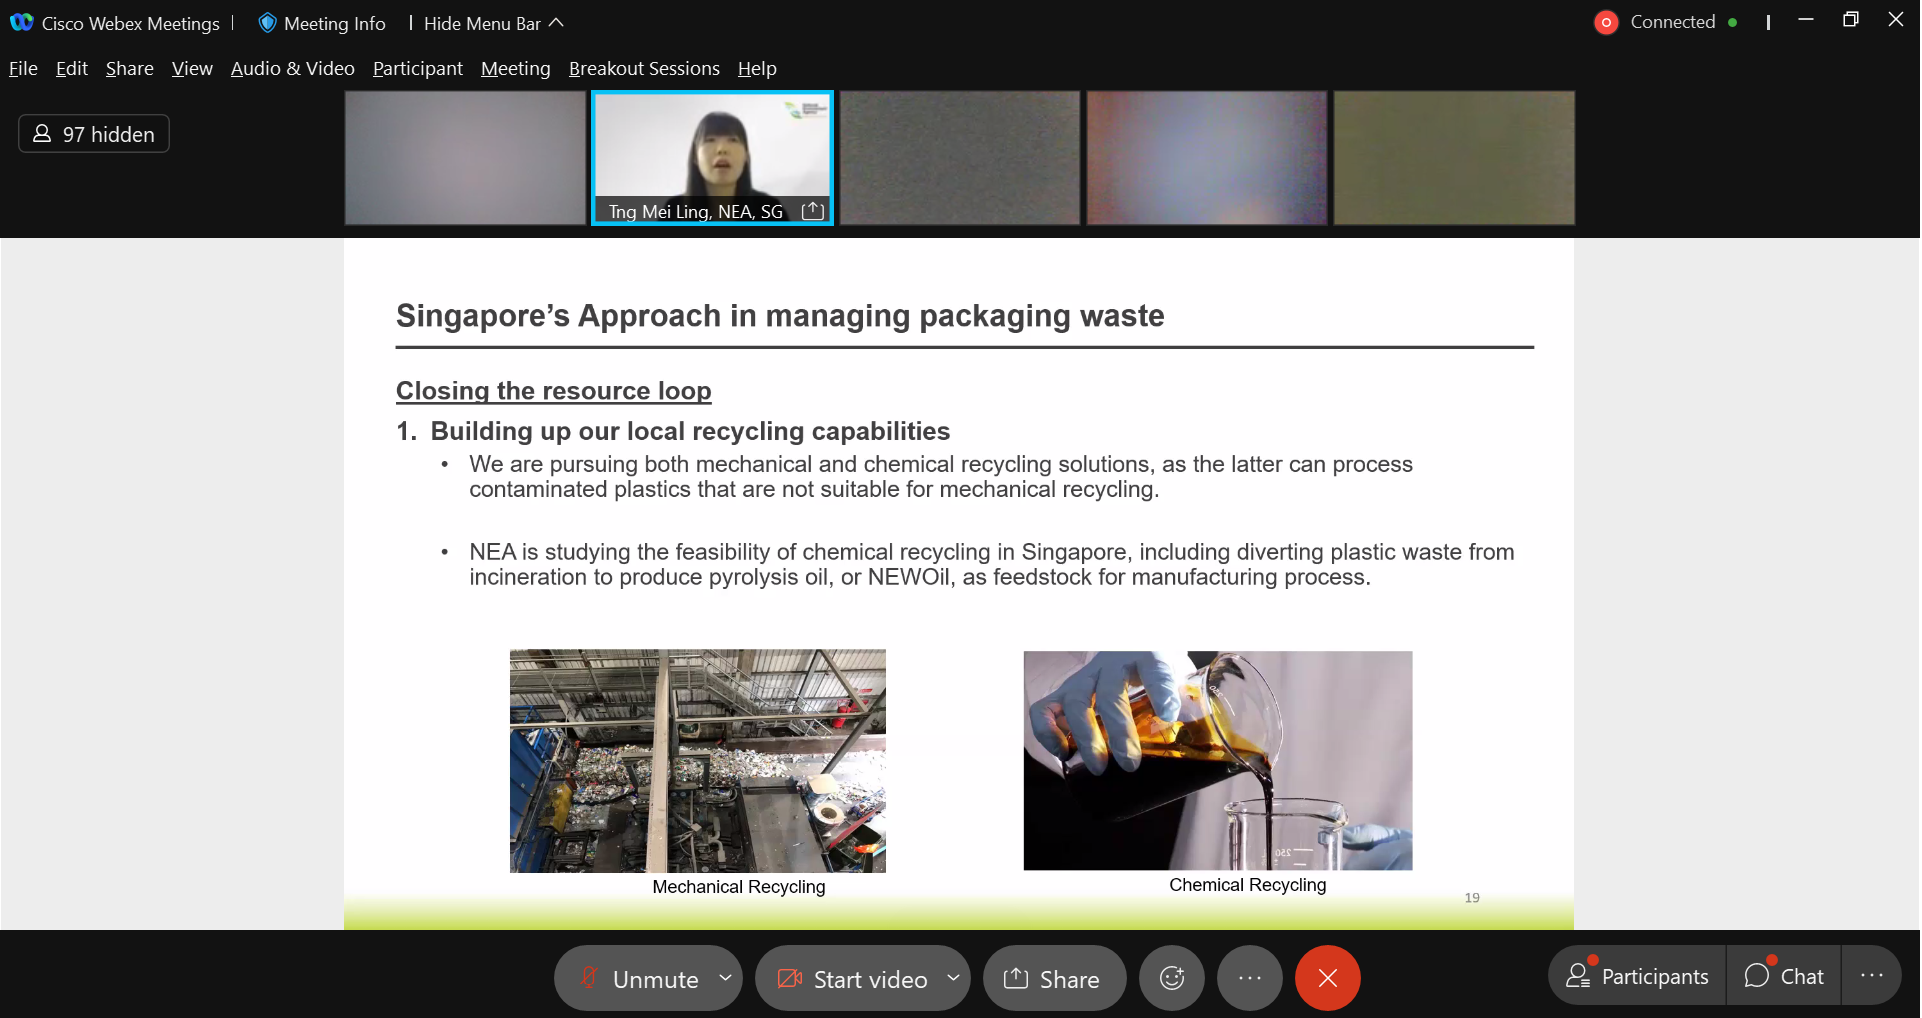
Task: Open panel options at the far right
Action: click(x=1871, y=976)
